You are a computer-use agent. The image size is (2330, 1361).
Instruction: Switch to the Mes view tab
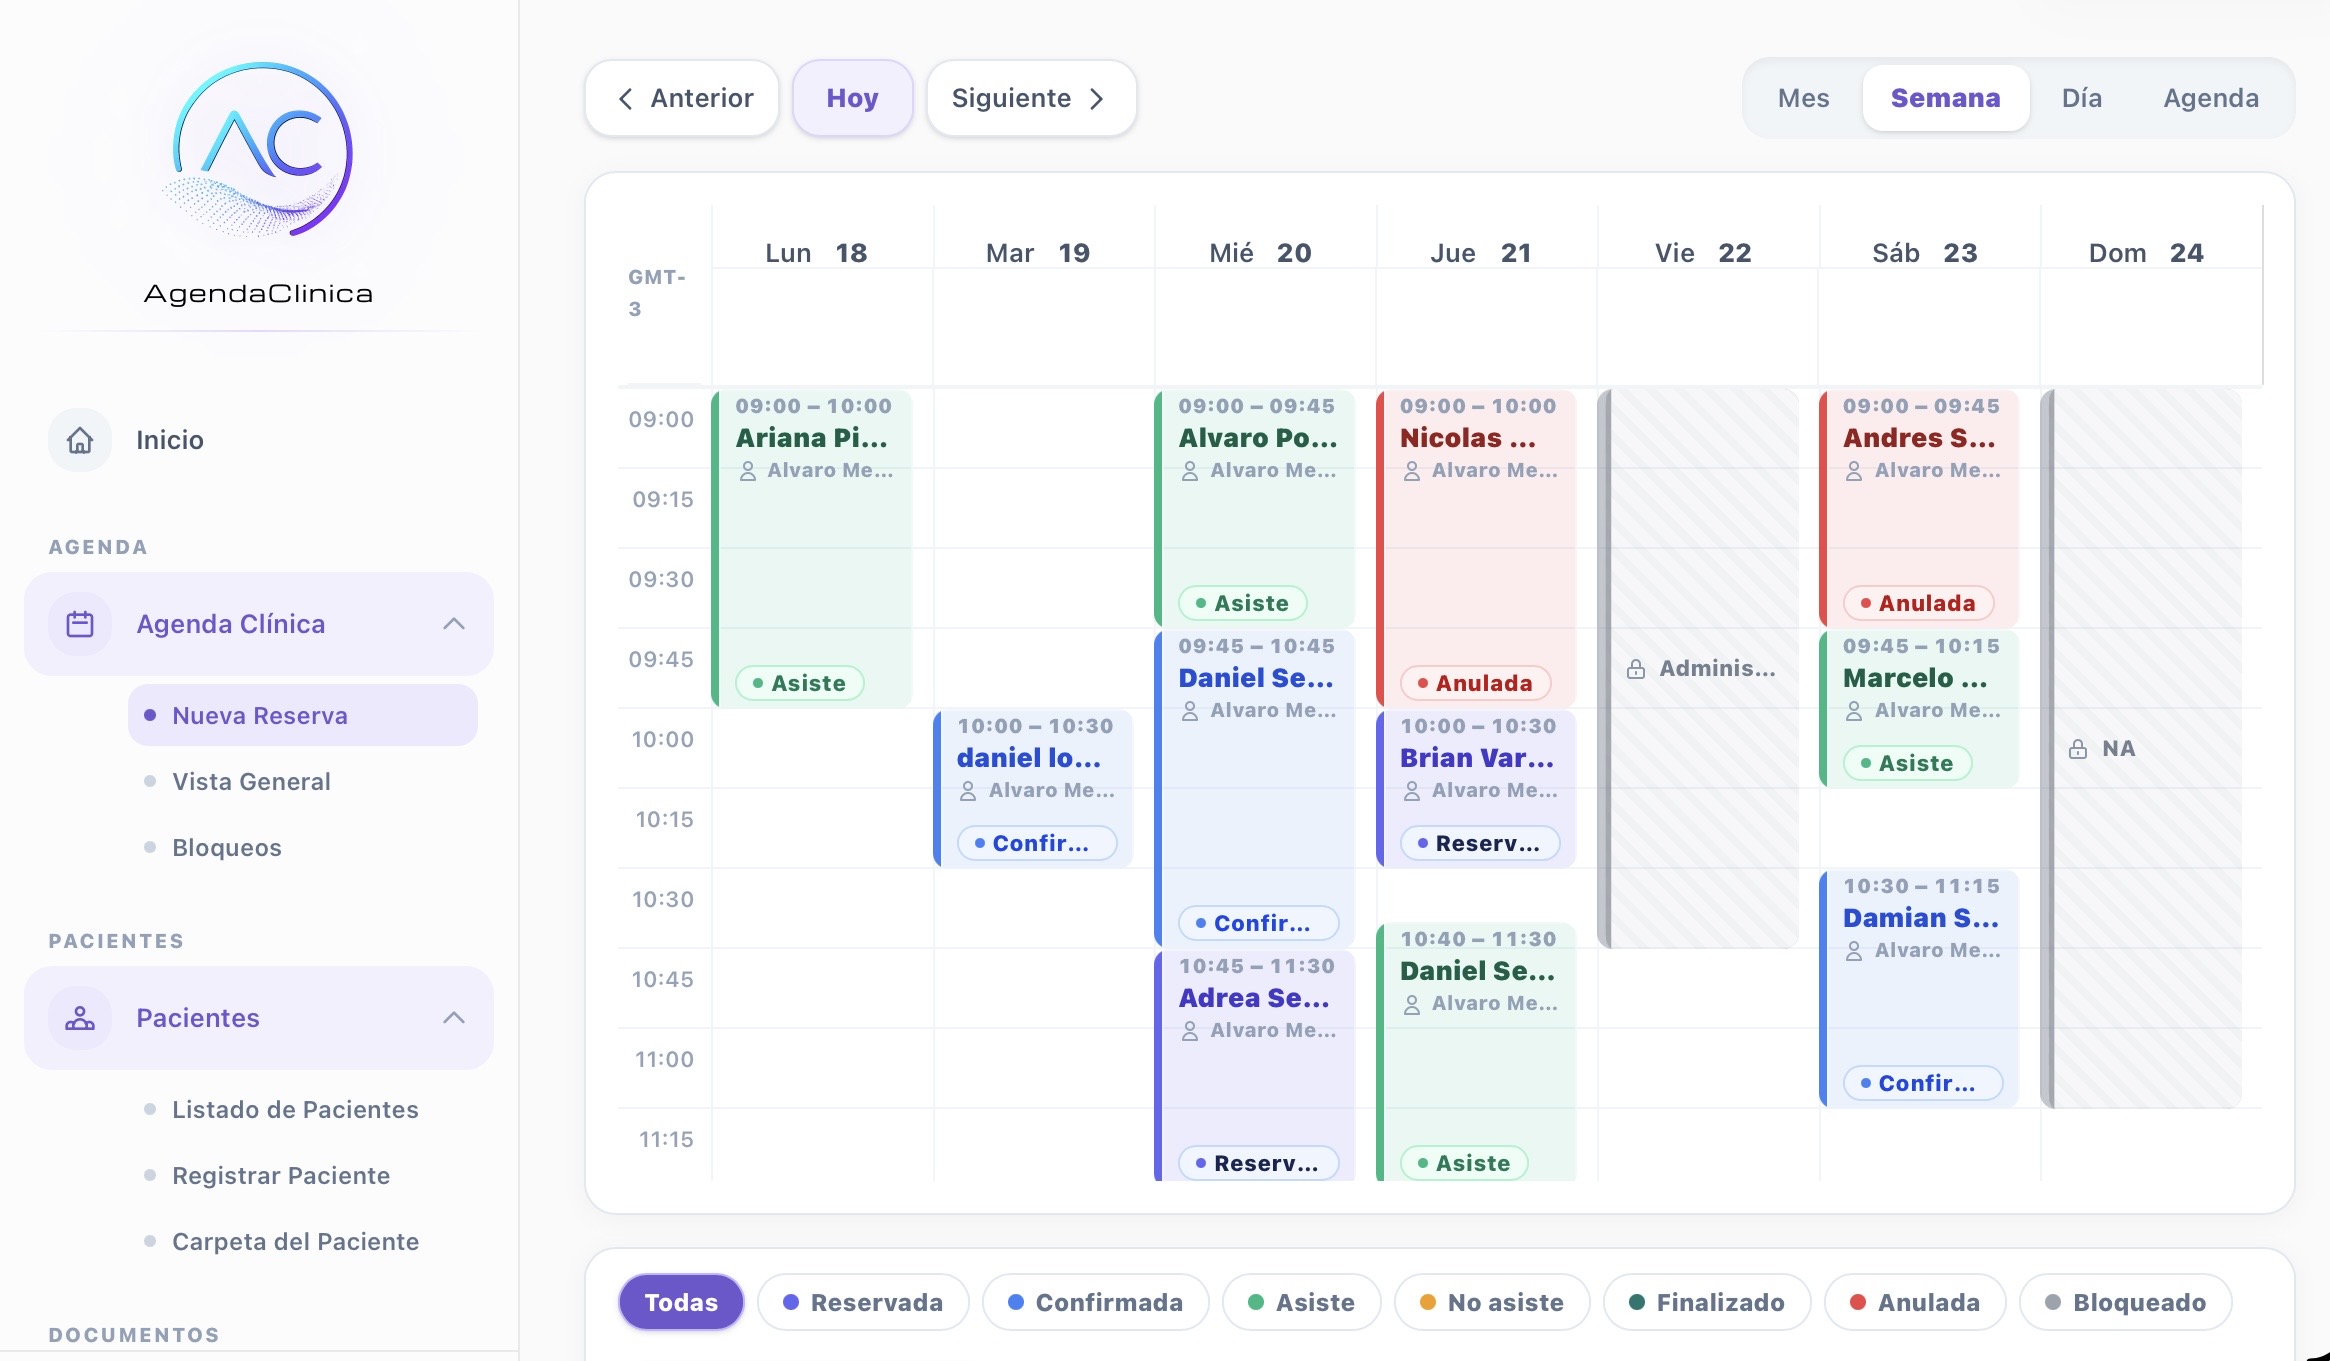coord(1803,98)
